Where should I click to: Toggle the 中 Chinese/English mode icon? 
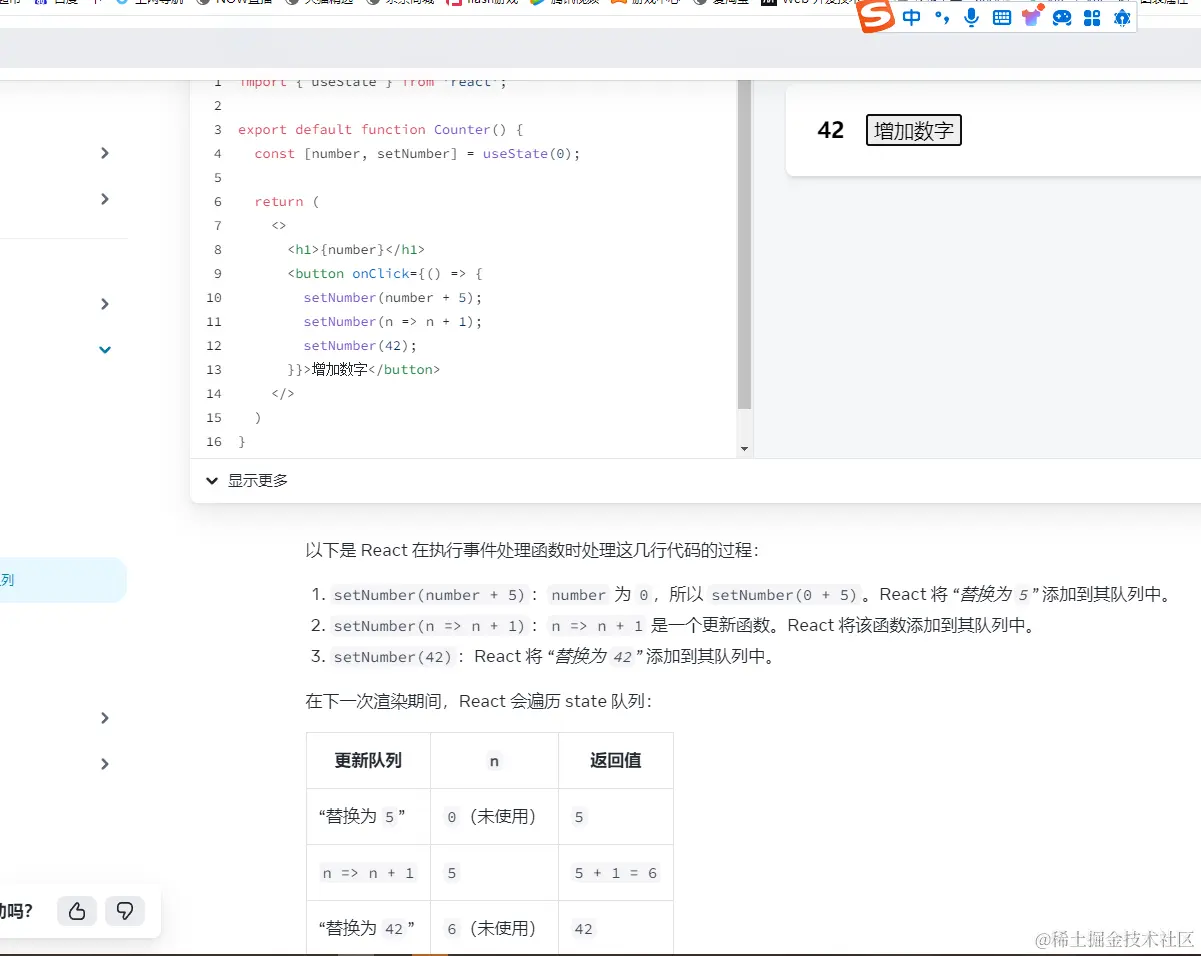tap(911, 17)
